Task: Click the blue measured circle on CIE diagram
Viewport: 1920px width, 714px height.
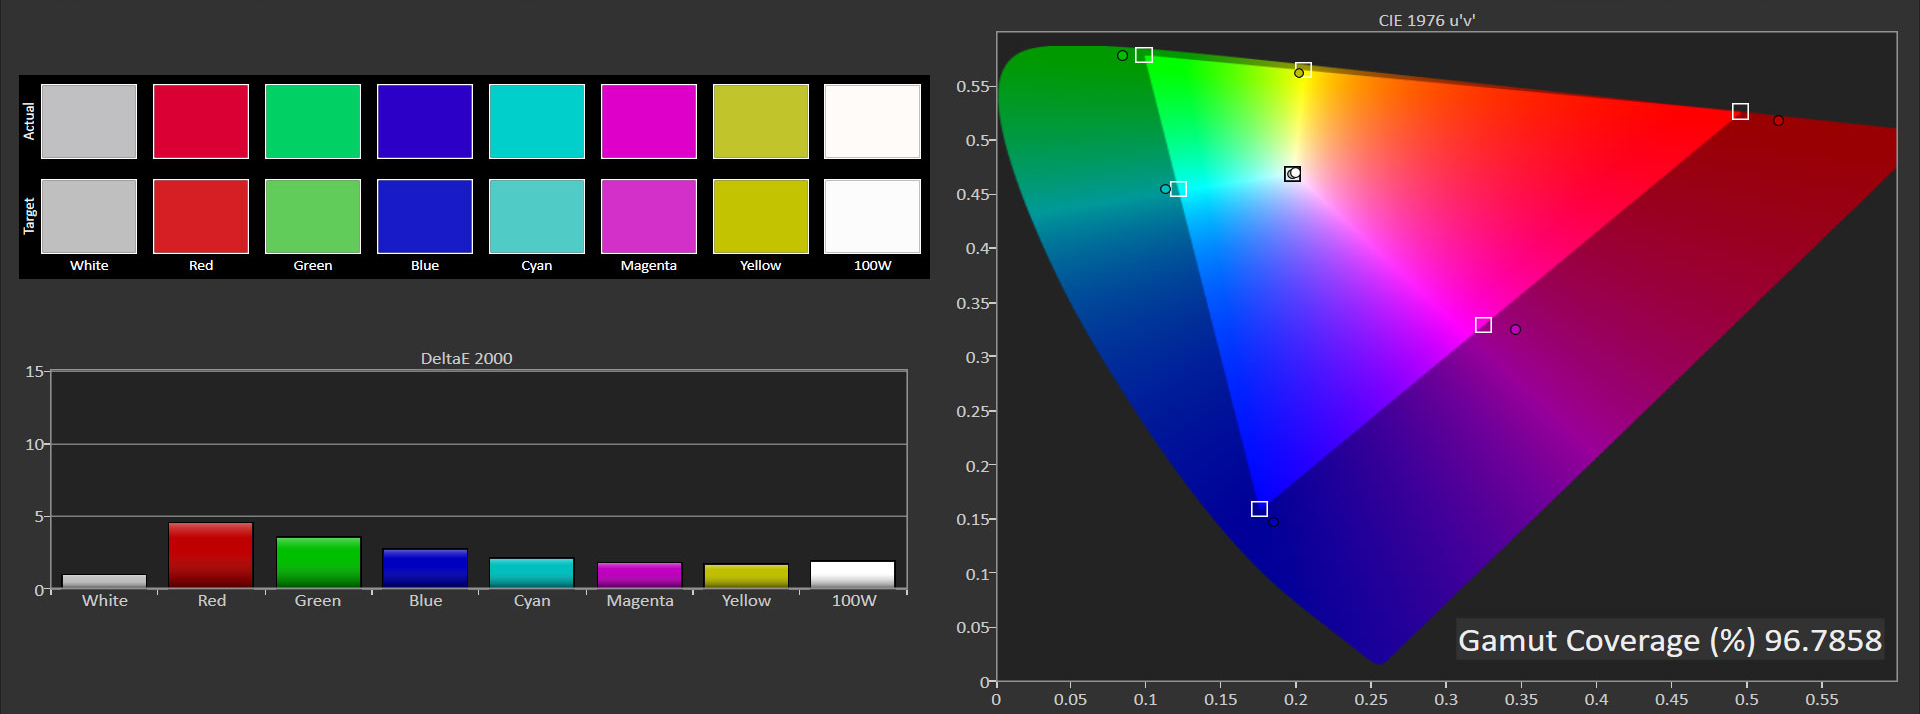Action: (x=1273, y=521)
